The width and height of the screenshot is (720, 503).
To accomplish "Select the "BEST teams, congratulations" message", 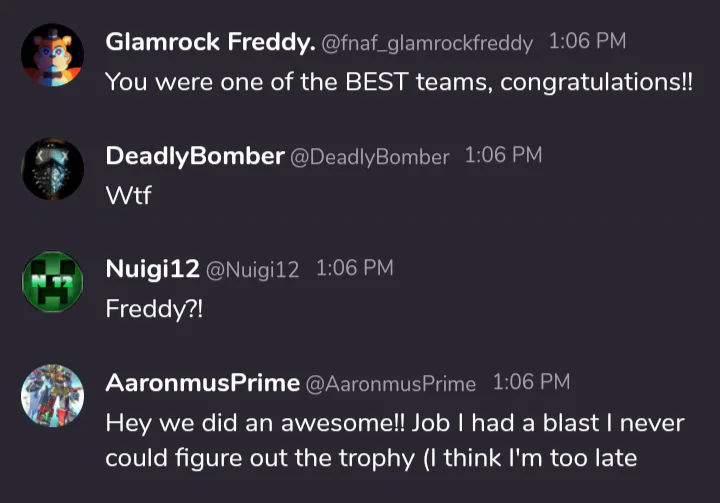I will (398, 82).
